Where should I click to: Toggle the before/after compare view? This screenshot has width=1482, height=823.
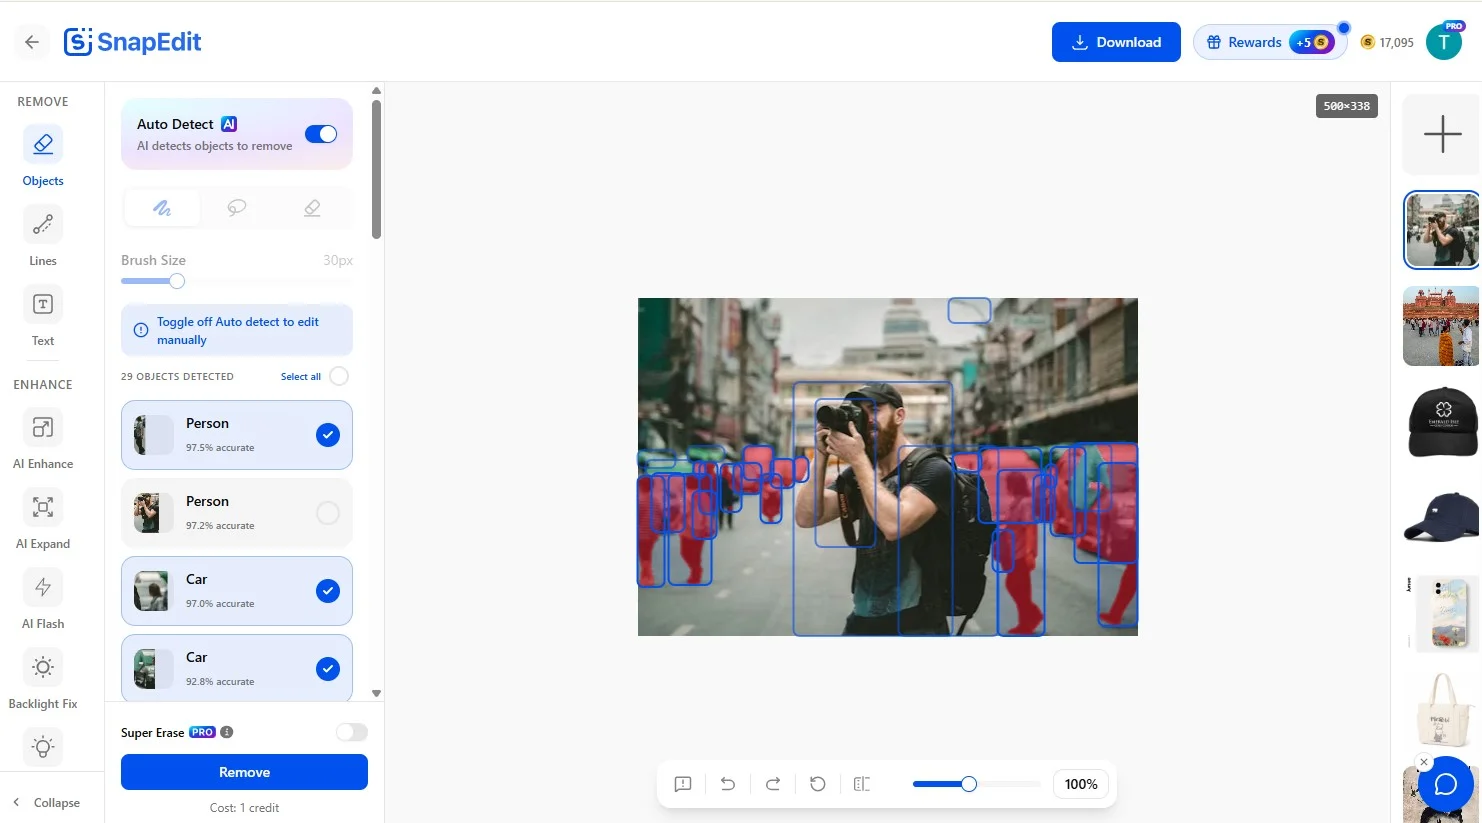[x=862, y=784]
